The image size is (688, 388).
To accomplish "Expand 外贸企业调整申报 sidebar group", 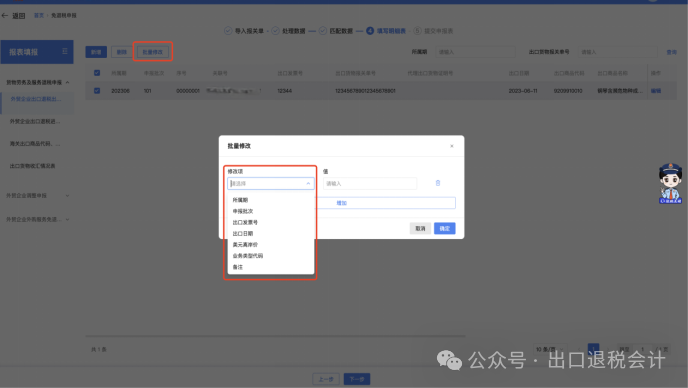I will [38, 196].
